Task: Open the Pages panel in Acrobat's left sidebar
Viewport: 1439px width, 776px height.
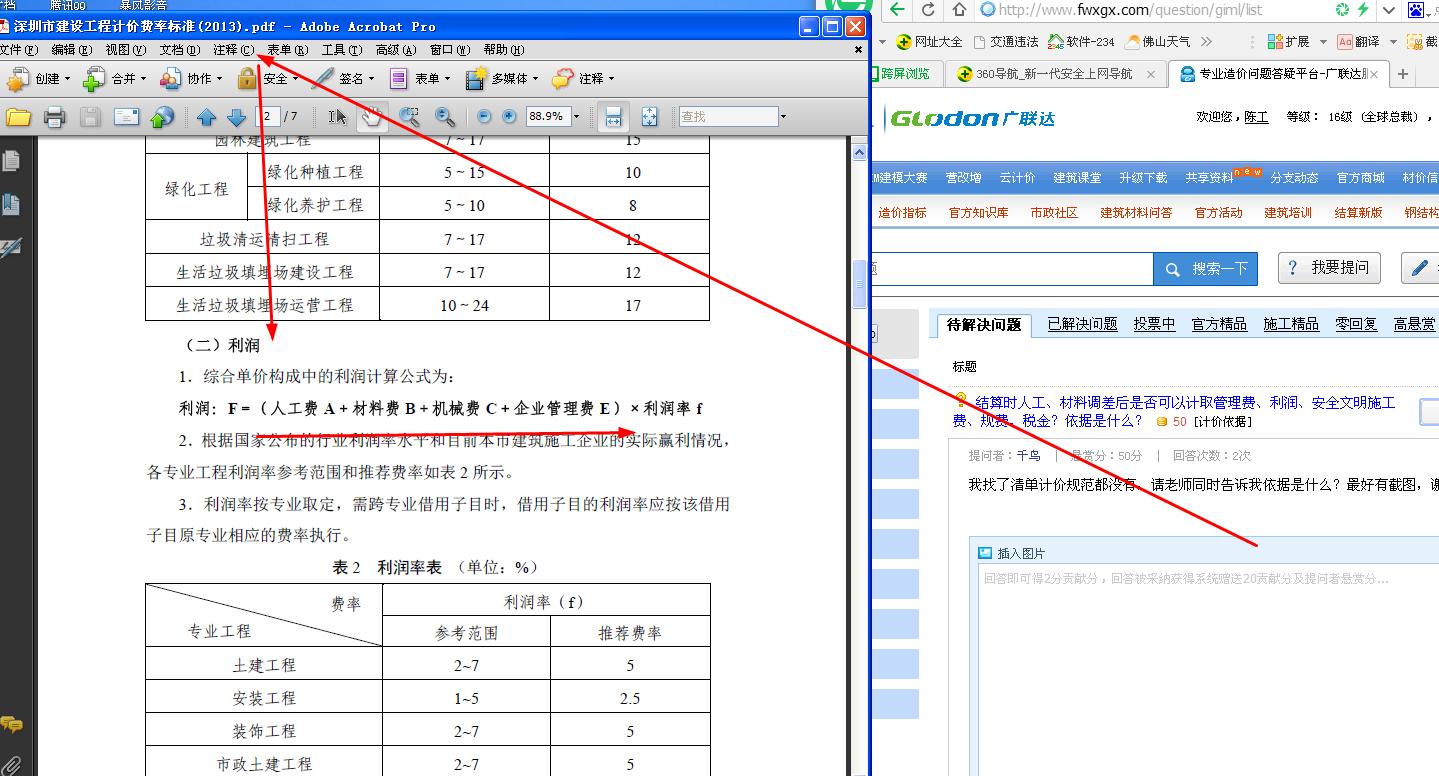Action: (x=12, y=161)
